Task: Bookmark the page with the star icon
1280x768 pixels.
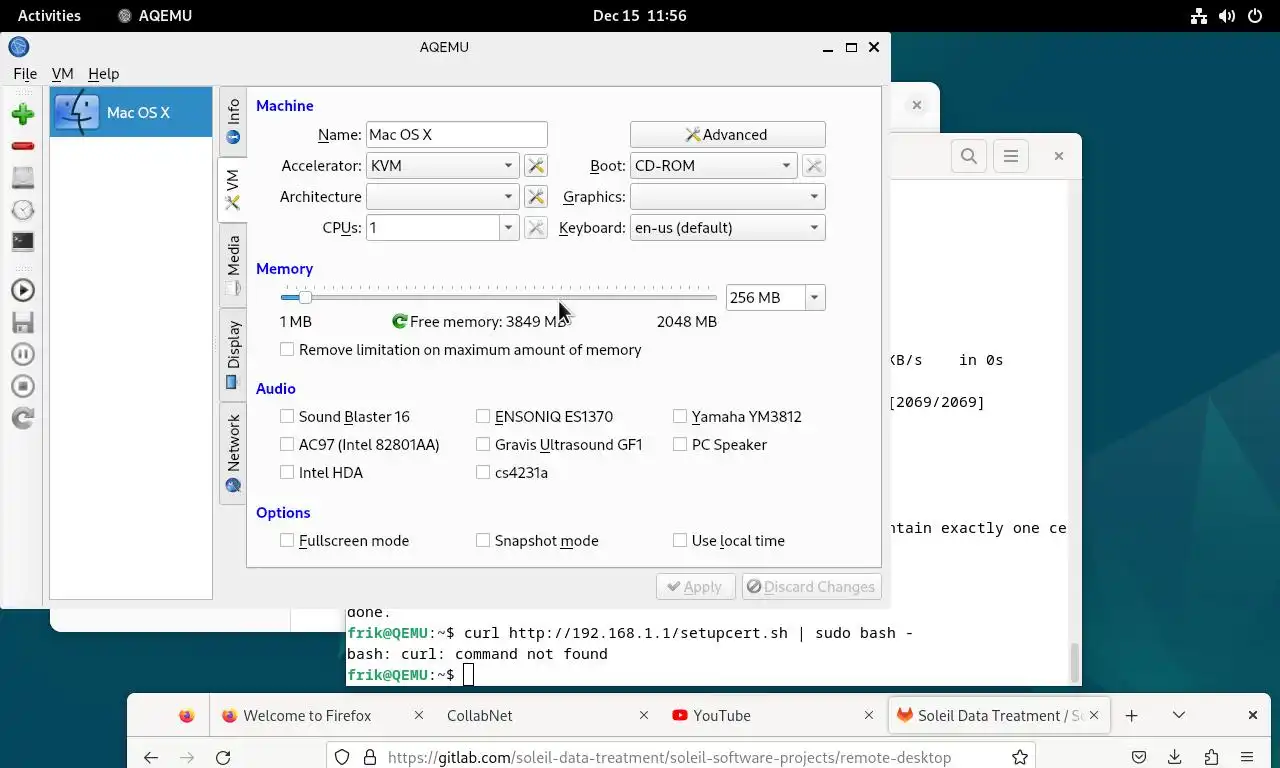Action: (x=1020, y=757)
